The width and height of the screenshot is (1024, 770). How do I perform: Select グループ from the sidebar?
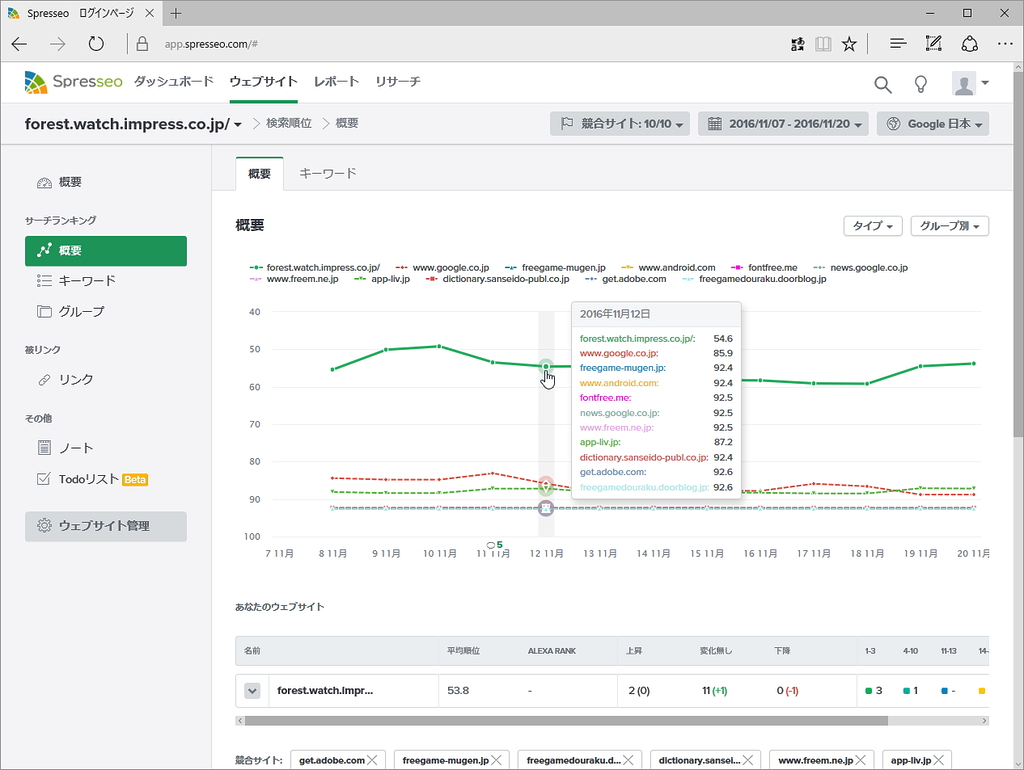tap(85, 311)
